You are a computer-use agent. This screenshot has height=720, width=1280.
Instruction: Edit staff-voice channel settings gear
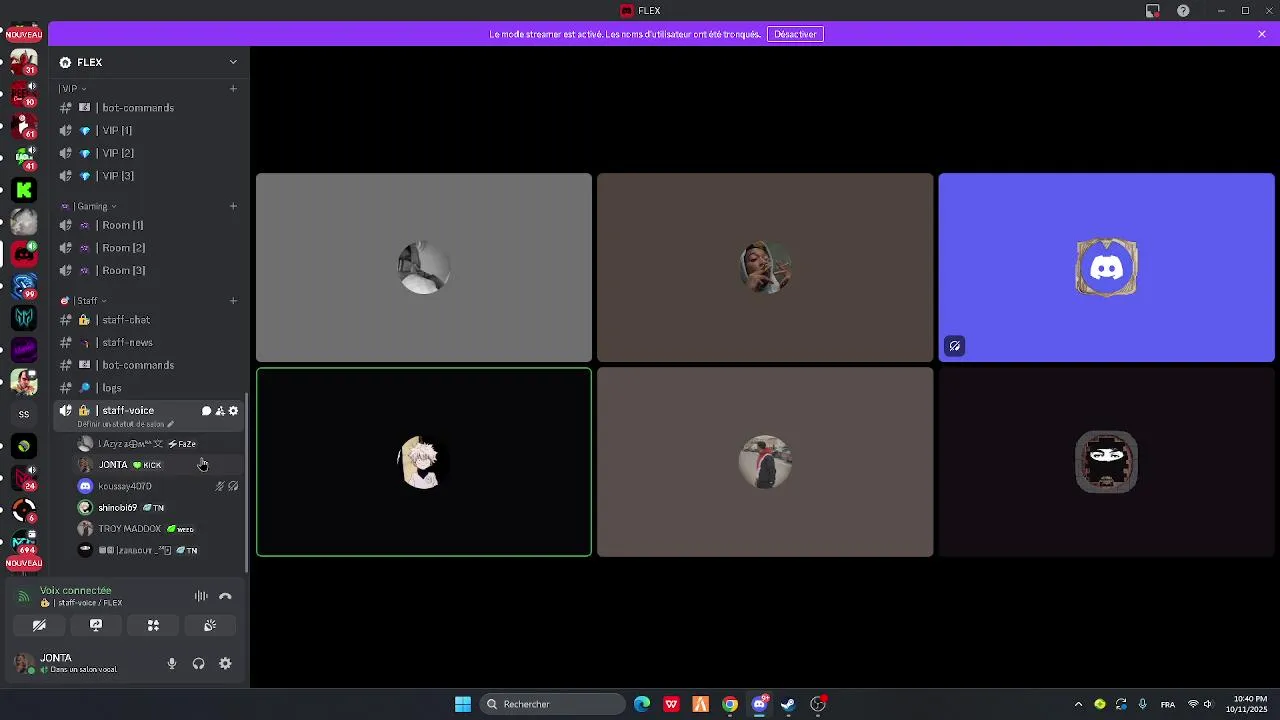pyautogui.click(x=234, y=411)
